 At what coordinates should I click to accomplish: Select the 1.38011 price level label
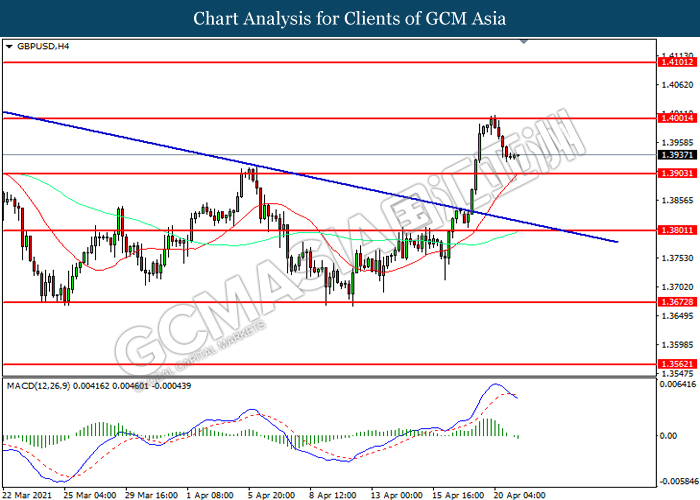click(677, 230)
